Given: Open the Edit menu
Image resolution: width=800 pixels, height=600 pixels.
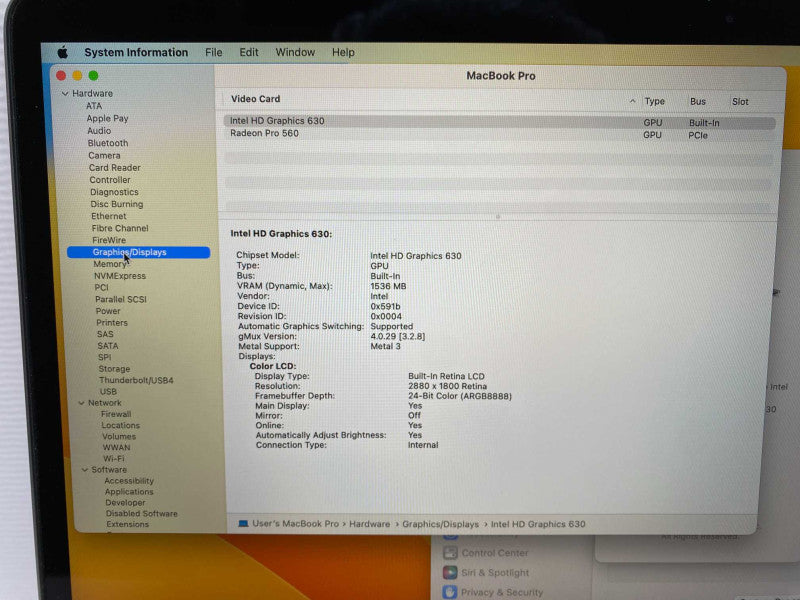Looking at the screenshot, I should point(248,53).
